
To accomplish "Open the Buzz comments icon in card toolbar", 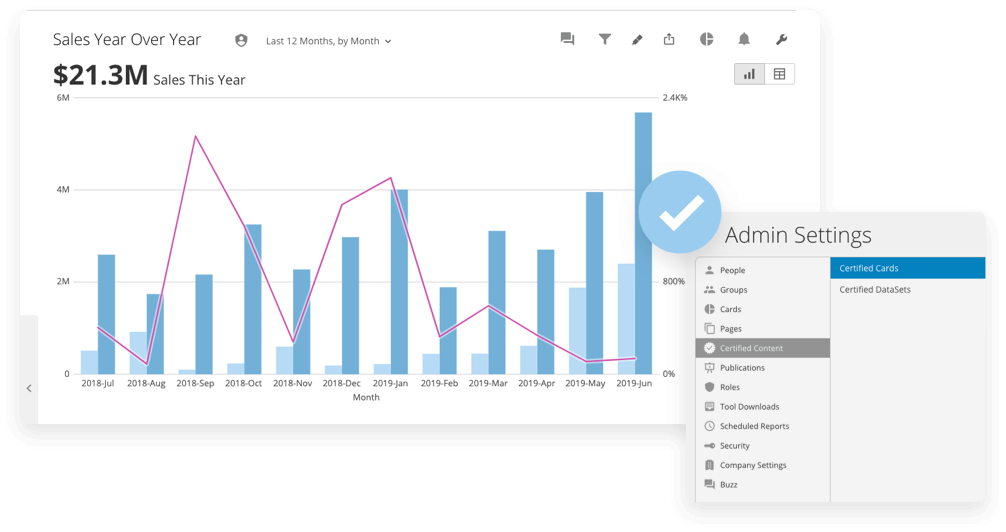I will [x=567, y=39].
